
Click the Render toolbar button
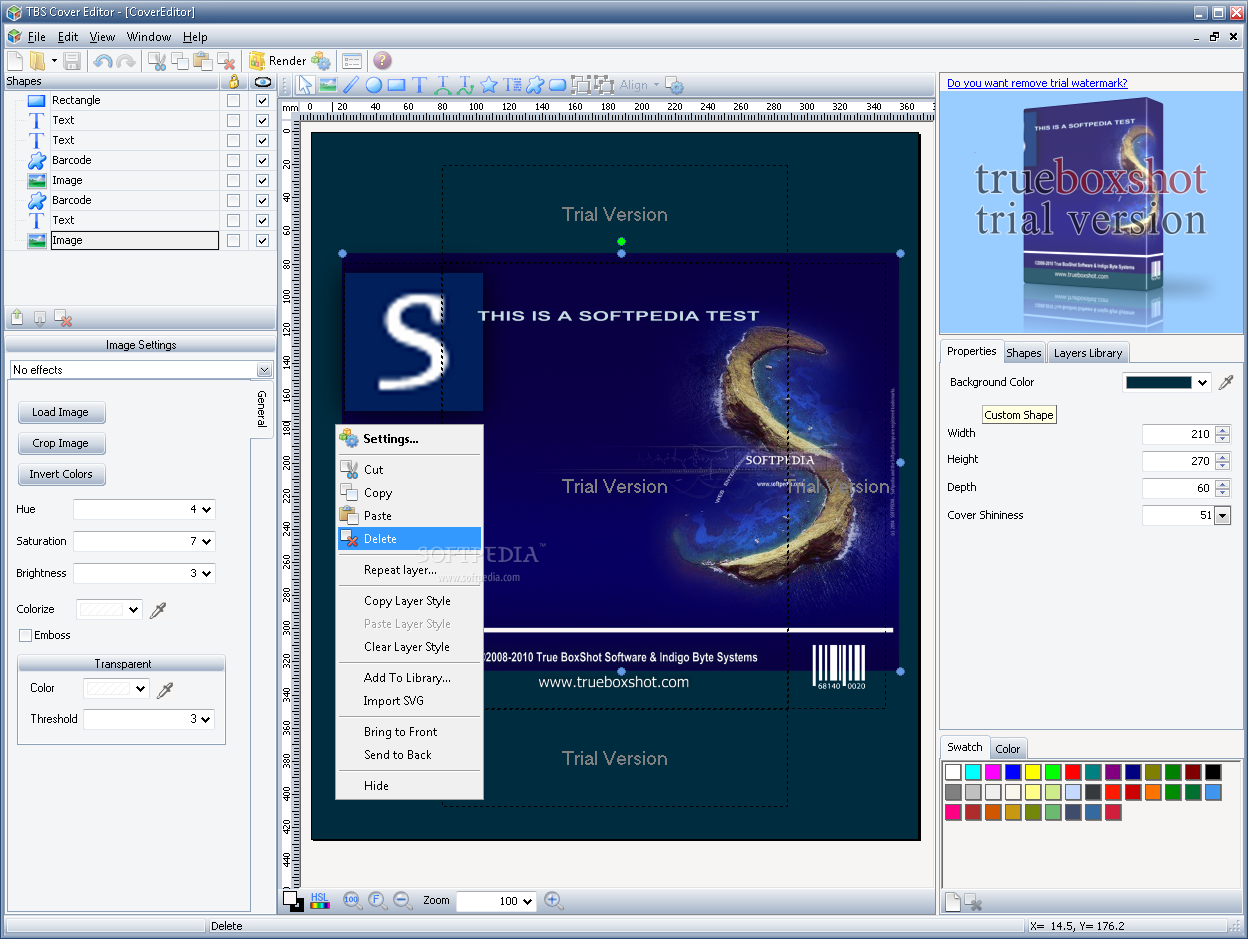[276, 61]
